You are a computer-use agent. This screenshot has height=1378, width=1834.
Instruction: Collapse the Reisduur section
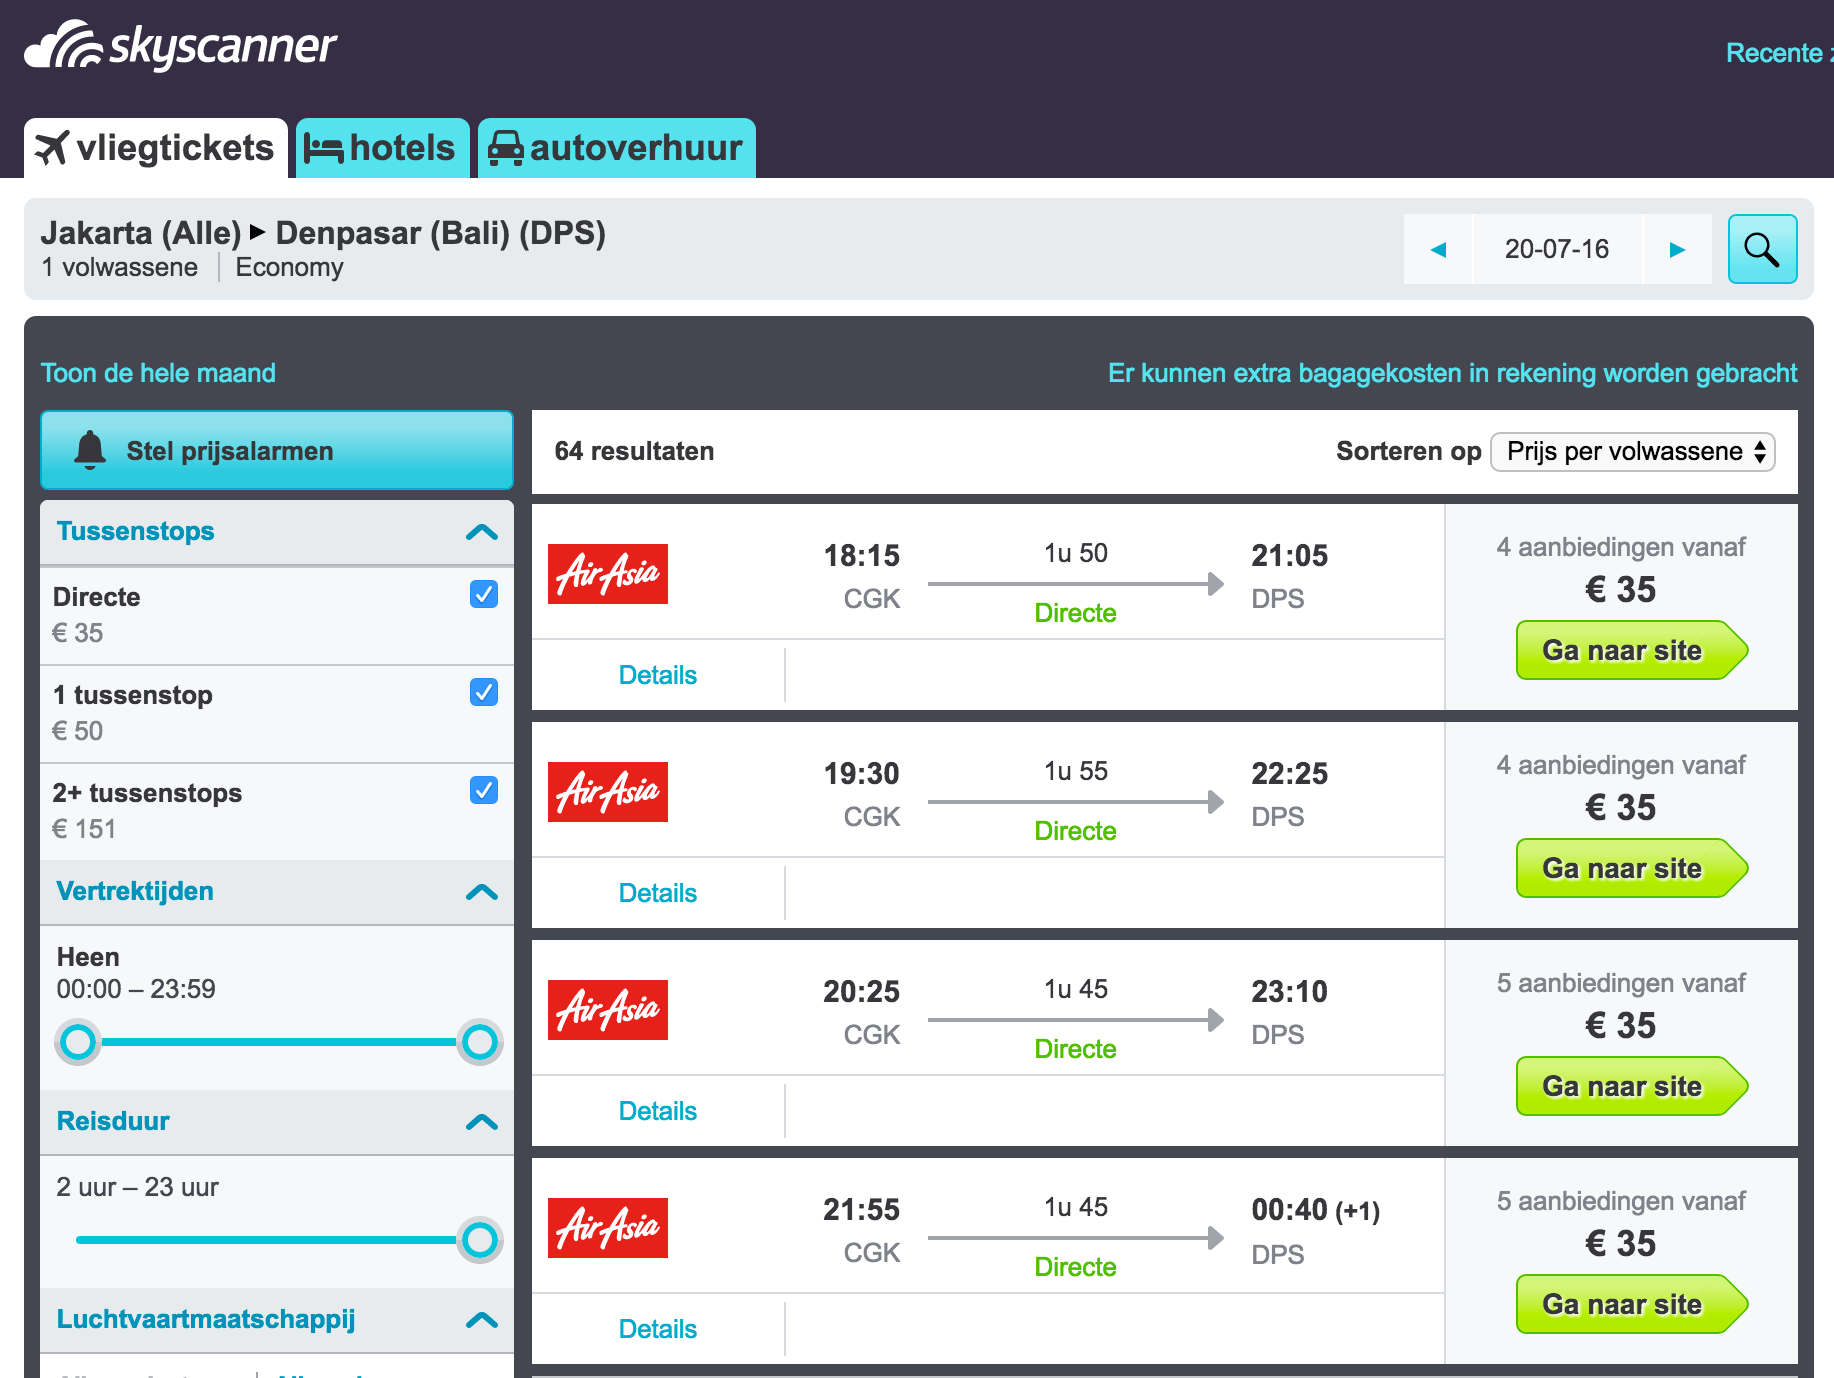(482, 1122)
